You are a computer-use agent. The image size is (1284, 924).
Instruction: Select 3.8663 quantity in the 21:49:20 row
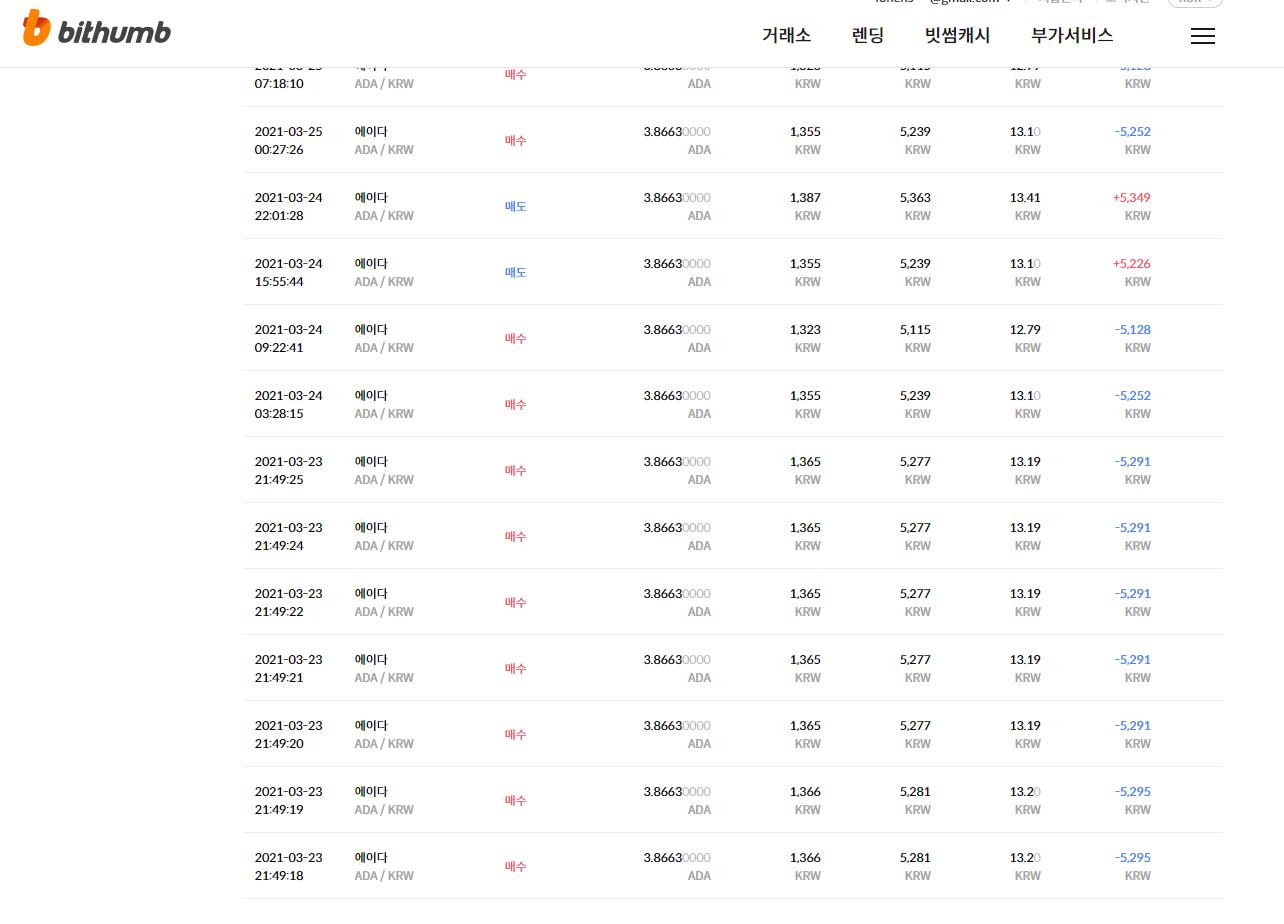pos(677,726)
